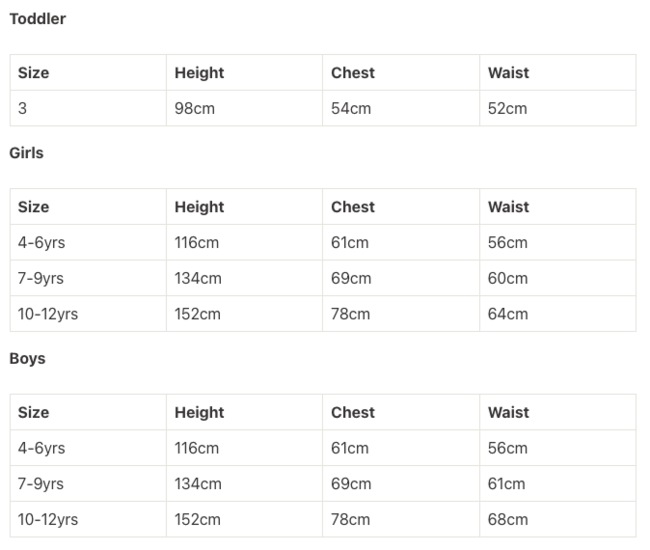Screen dimensions: 650x550
Task: Select the toddler 52cm waist value
Action: click(507, 109)
